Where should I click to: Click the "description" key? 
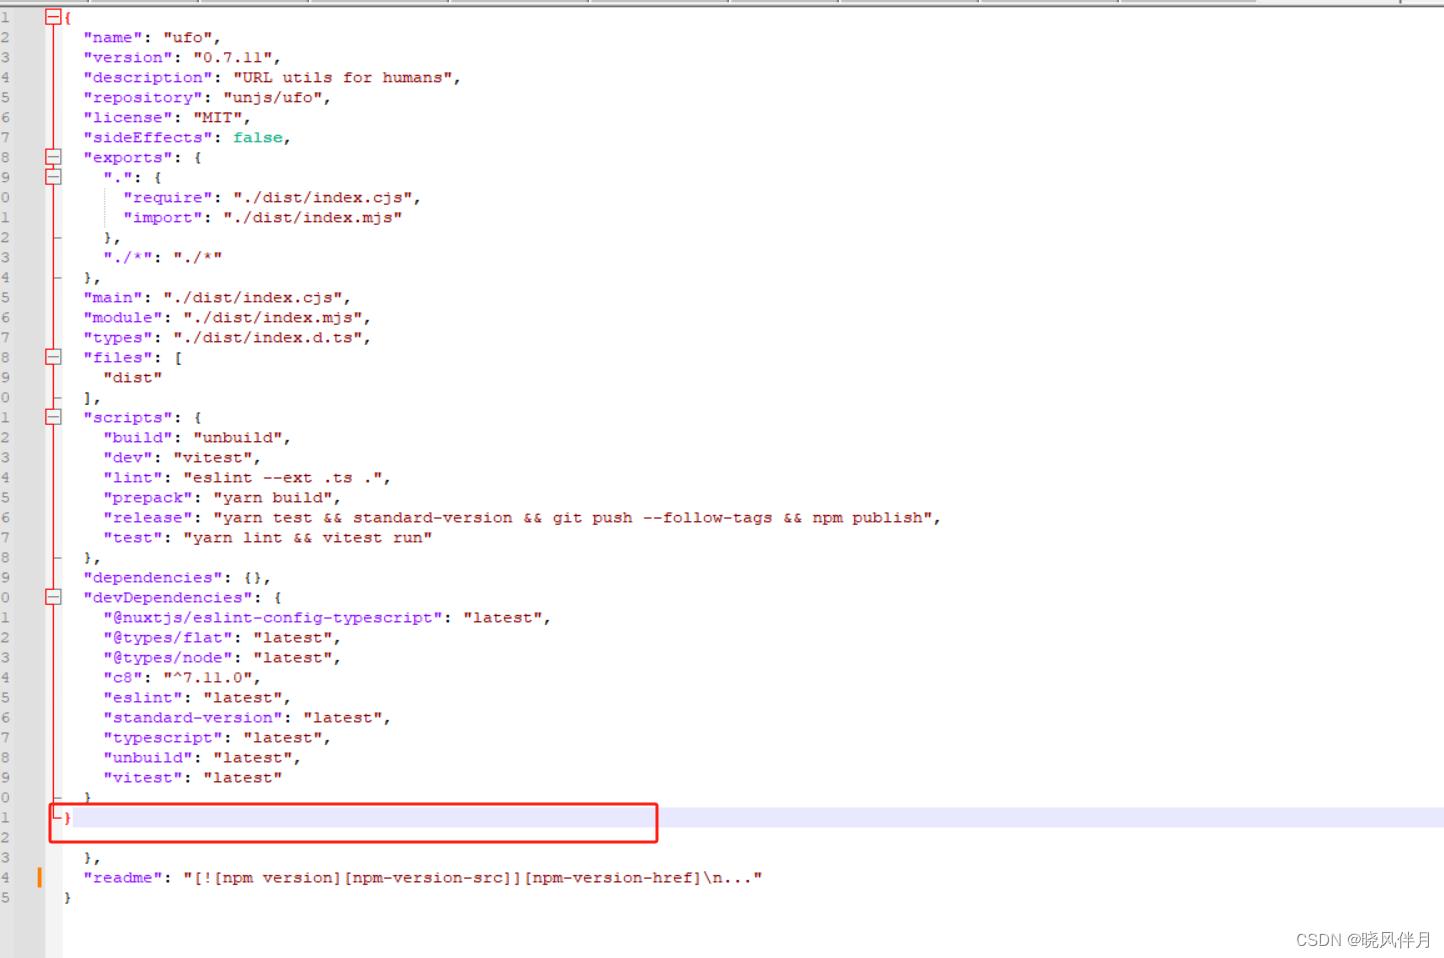[x=148, y=78]
